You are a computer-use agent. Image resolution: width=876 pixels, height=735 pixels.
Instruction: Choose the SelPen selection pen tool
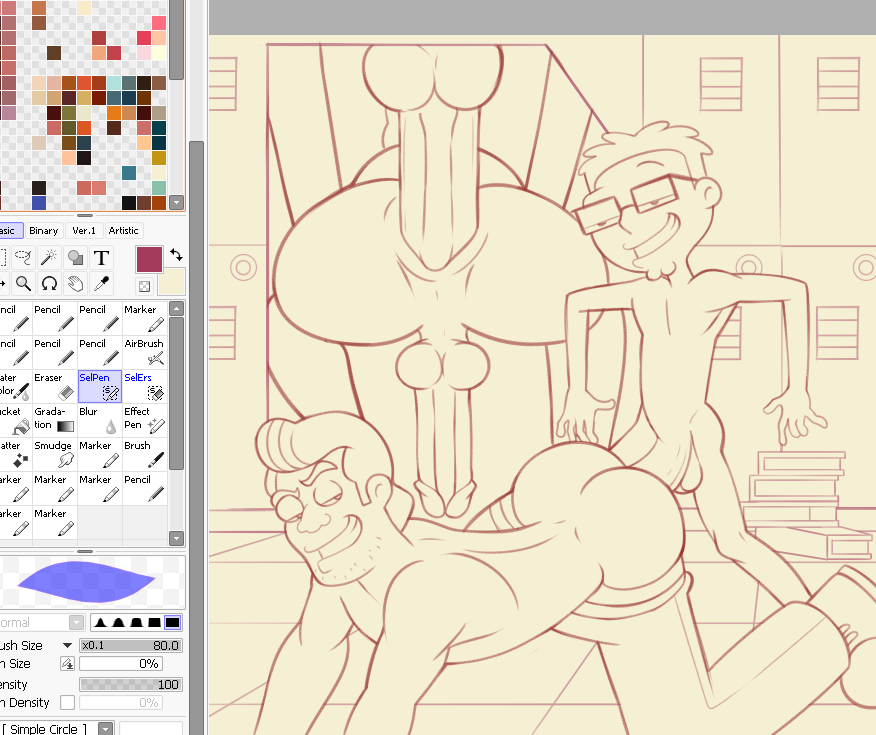[x=99, y=386]
